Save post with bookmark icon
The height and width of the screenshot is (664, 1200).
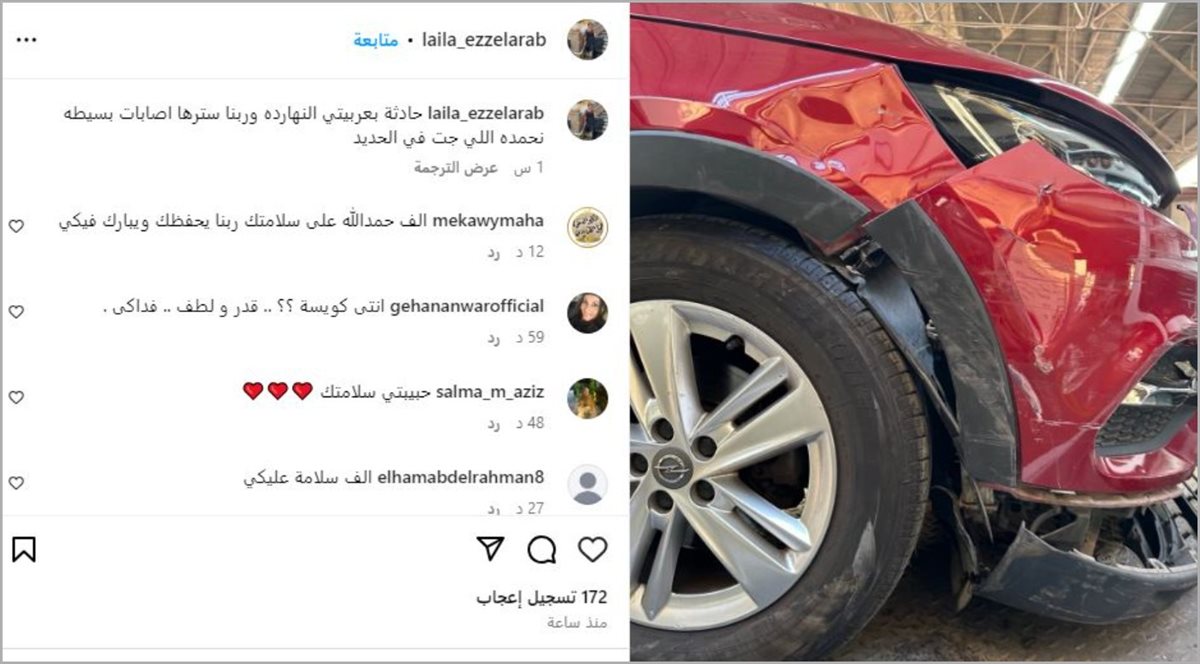[24, 549]
